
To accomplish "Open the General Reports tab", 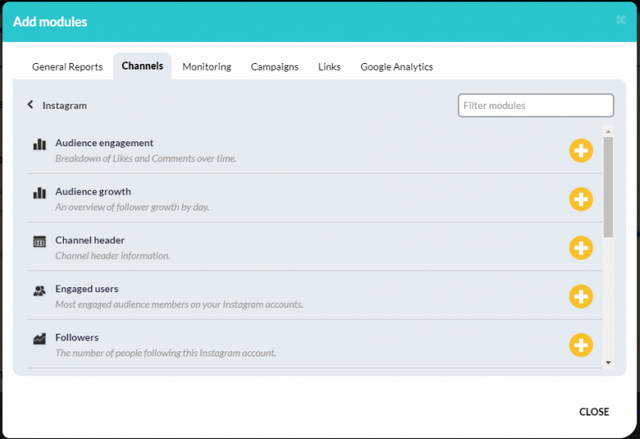I will click(x=67, y=67).
